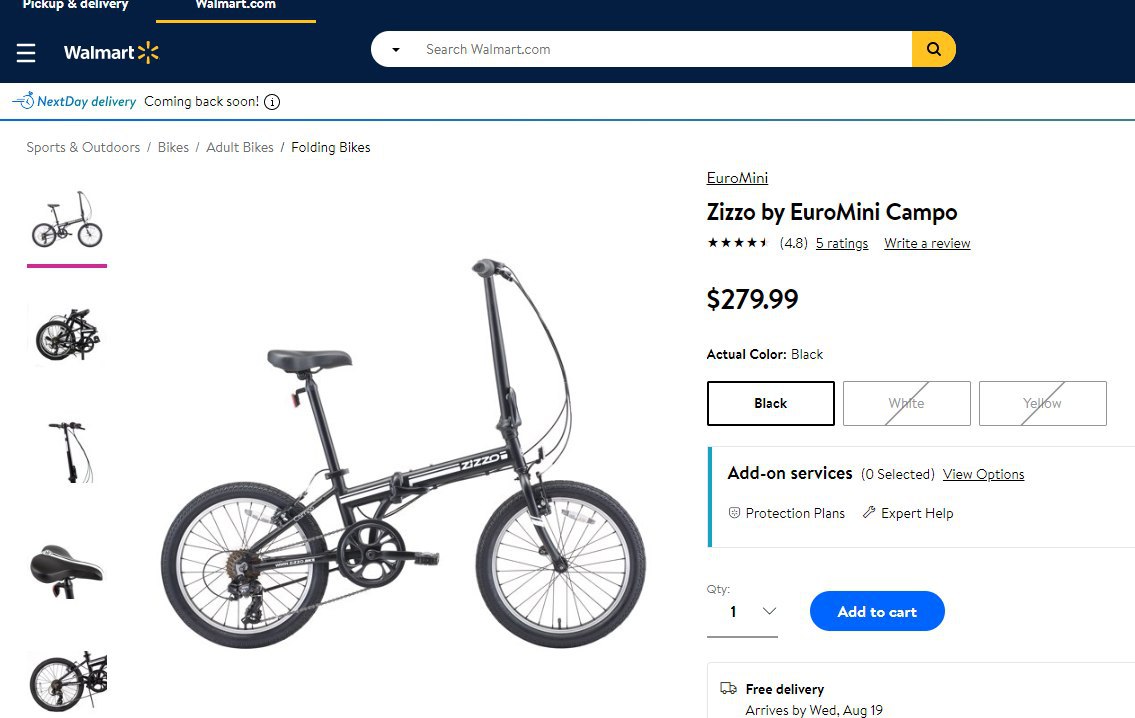This screenshot has height=718, width=1135.
Task: Switch to Pickup & delivery tab
Action: click(75, 6)
